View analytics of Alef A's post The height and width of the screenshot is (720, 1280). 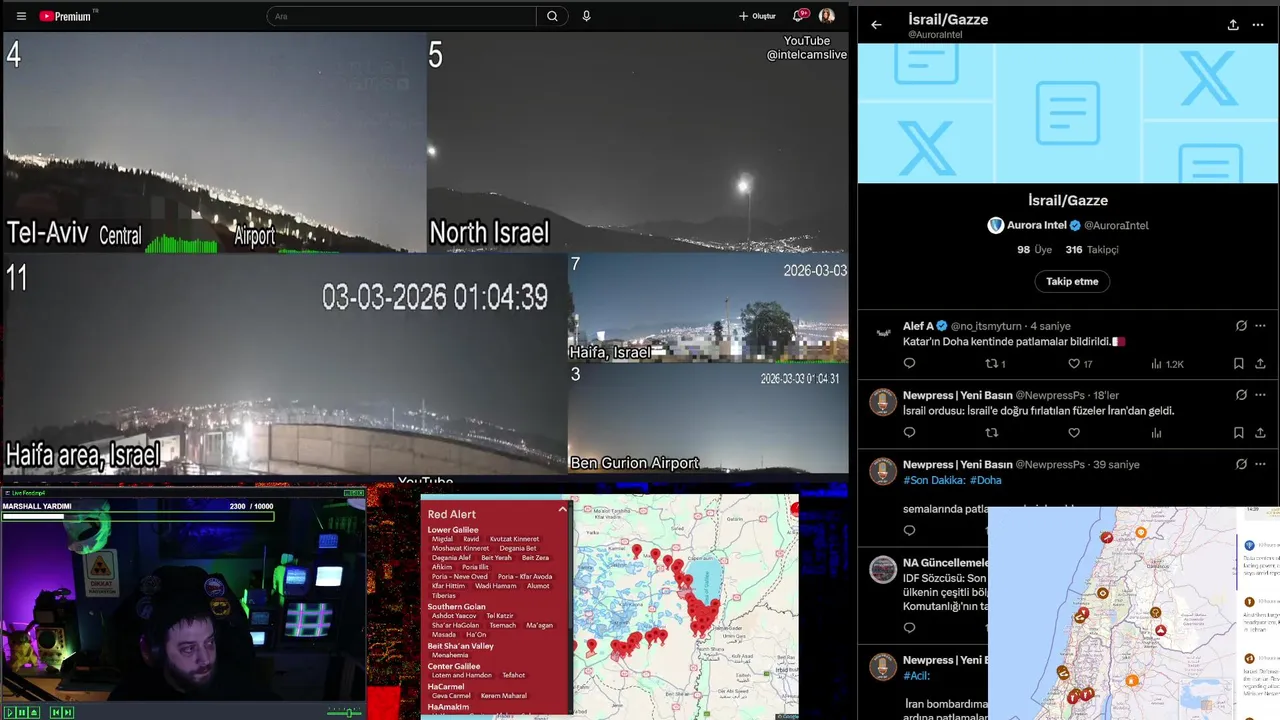pos(1167,364)
